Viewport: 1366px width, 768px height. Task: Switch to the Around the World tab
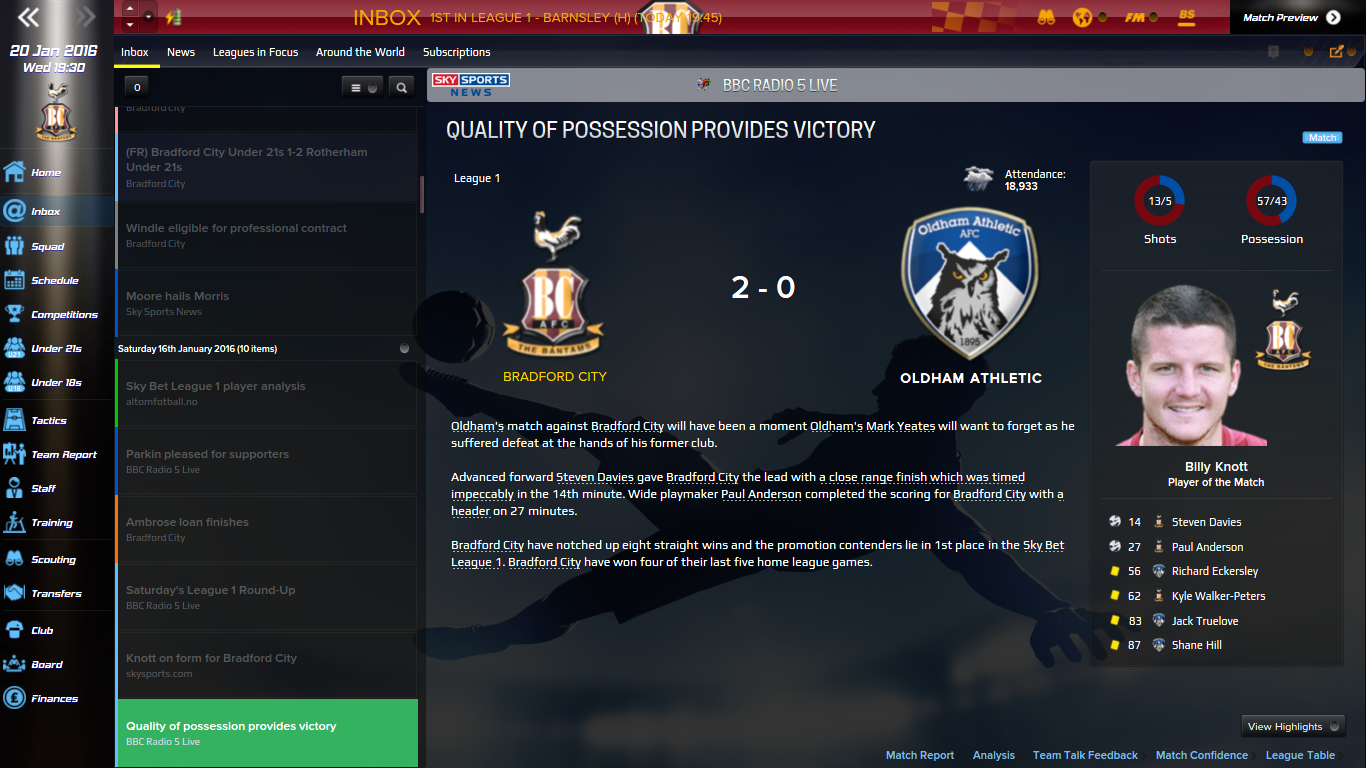(x=360, y=52)
